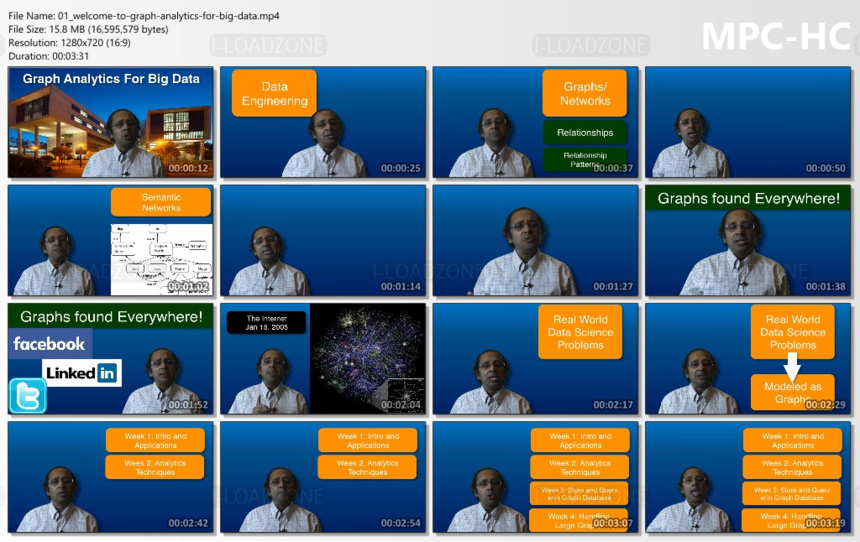Click the frame timestamped 00:01:14
Viewport: 860px width, 542px height.
point(323,240)
